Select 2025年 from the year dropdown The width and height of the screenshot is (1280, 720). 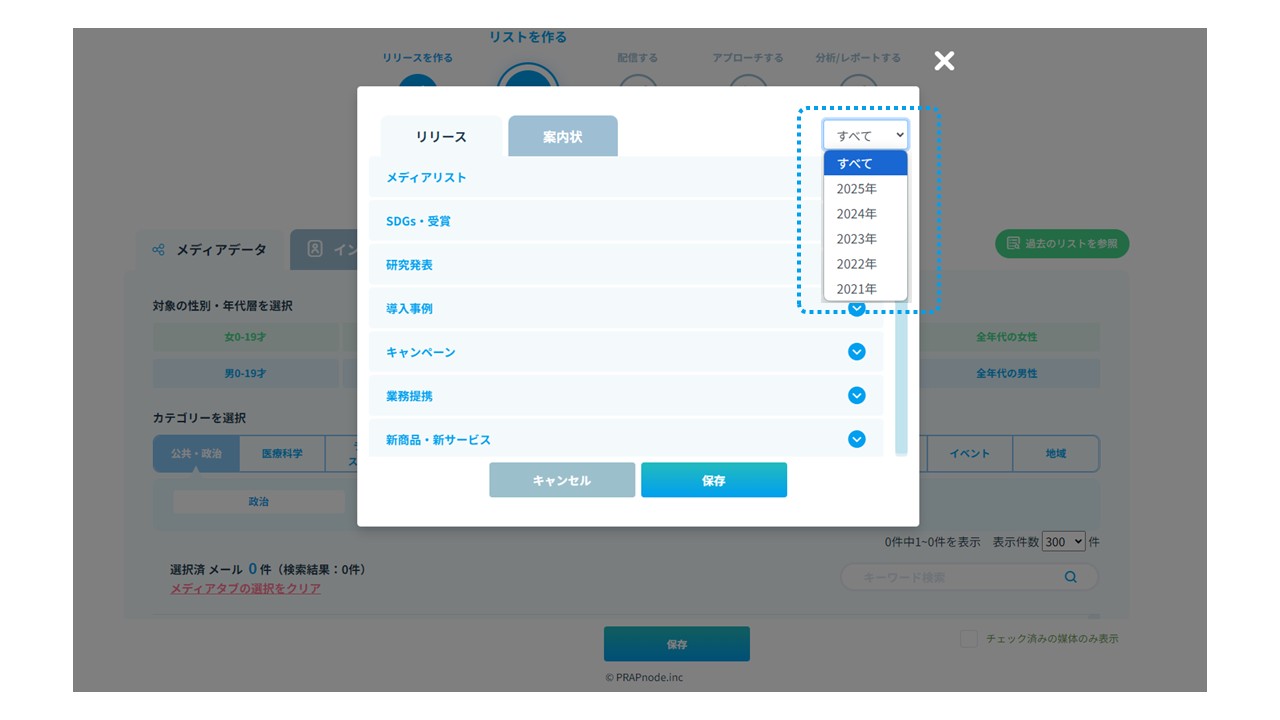[857, 189]
